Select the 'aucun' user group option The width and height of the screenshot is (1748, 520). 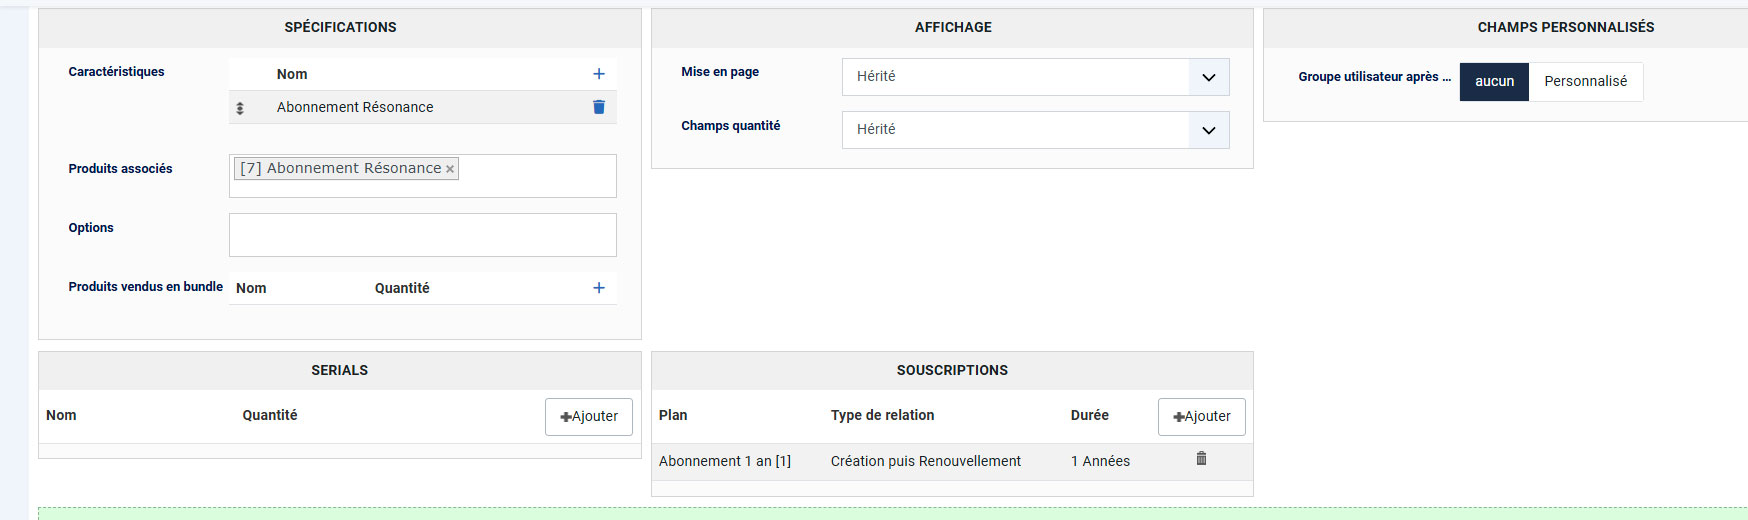tap(1494, 82)
